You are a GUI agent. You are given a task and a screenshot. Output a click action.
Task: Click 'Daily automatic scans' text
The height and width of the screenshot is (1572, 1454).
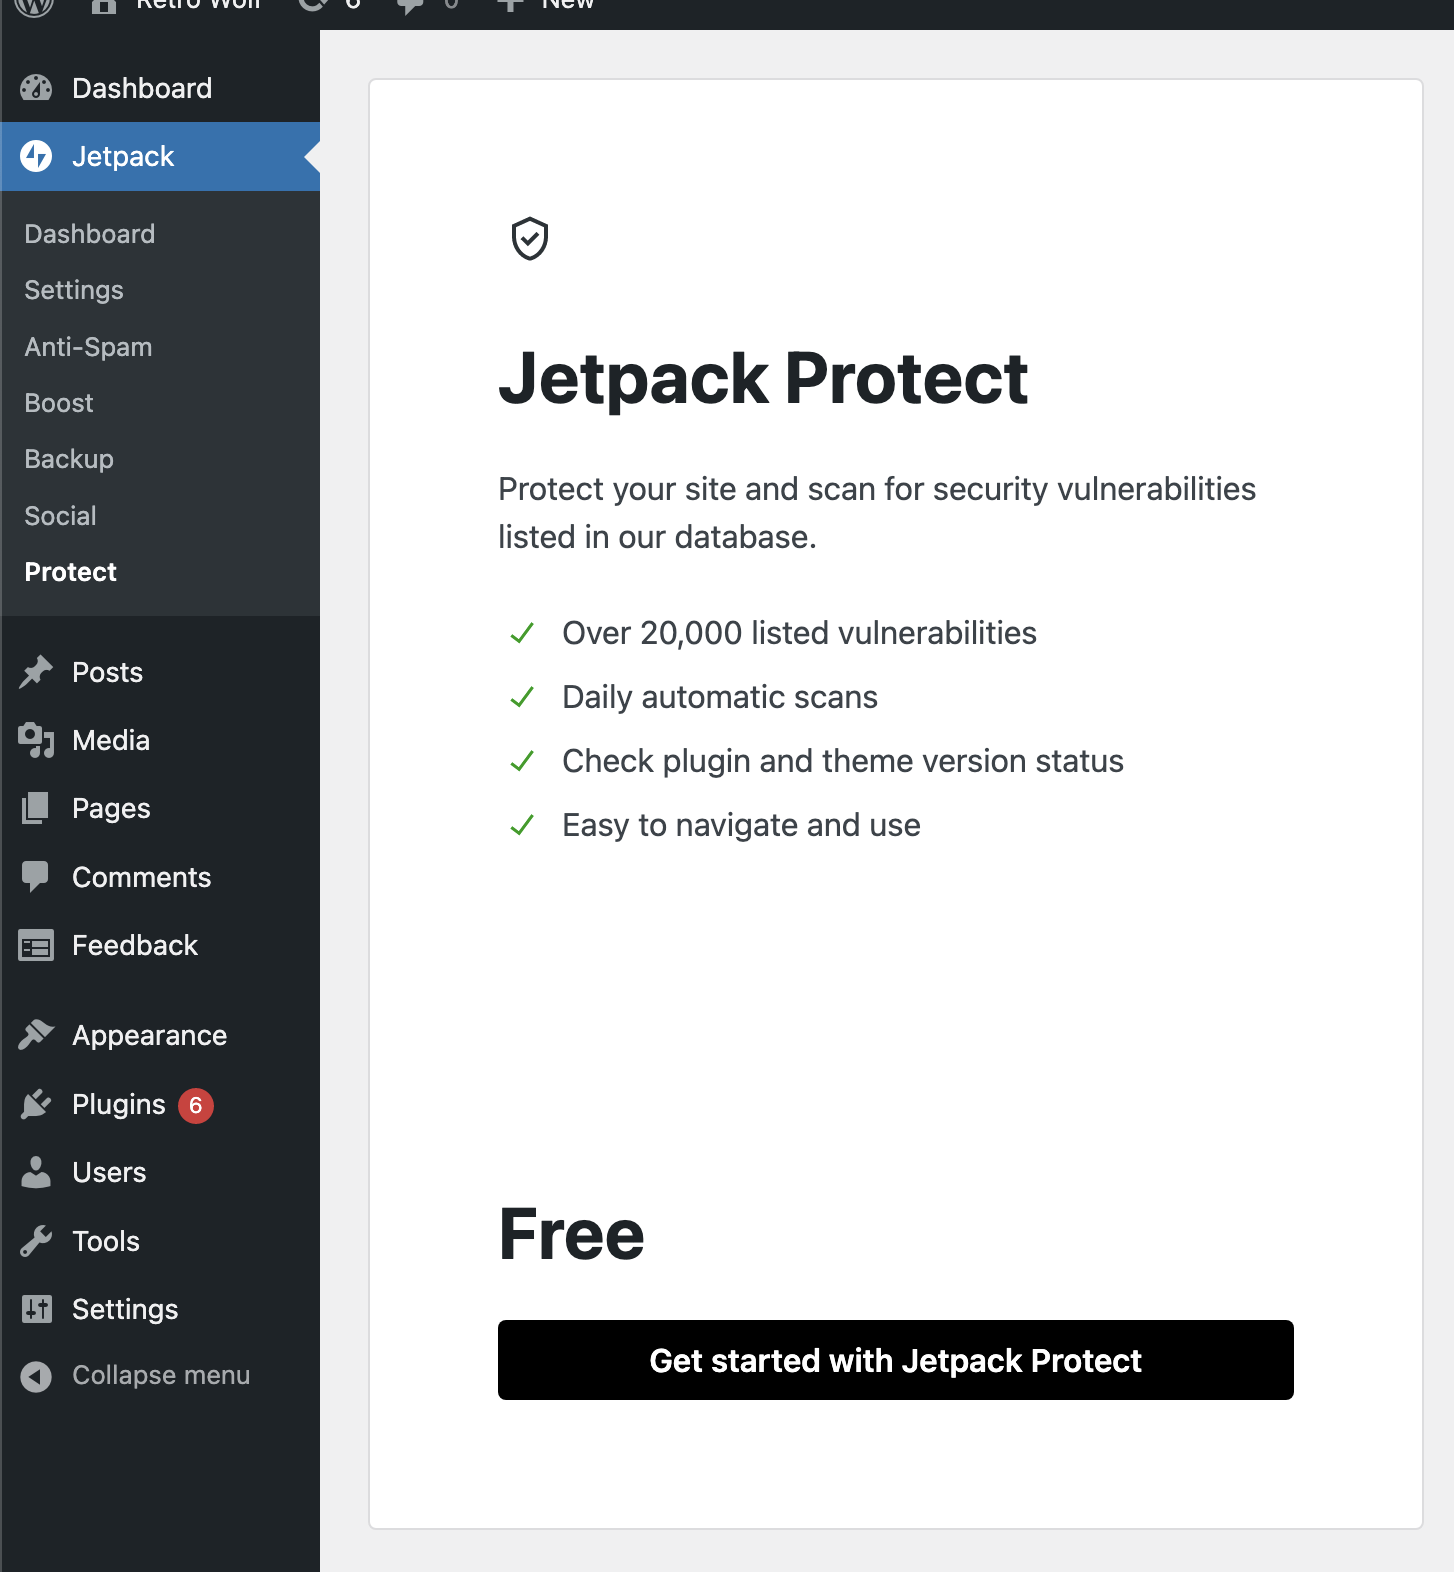click(720, 697)
